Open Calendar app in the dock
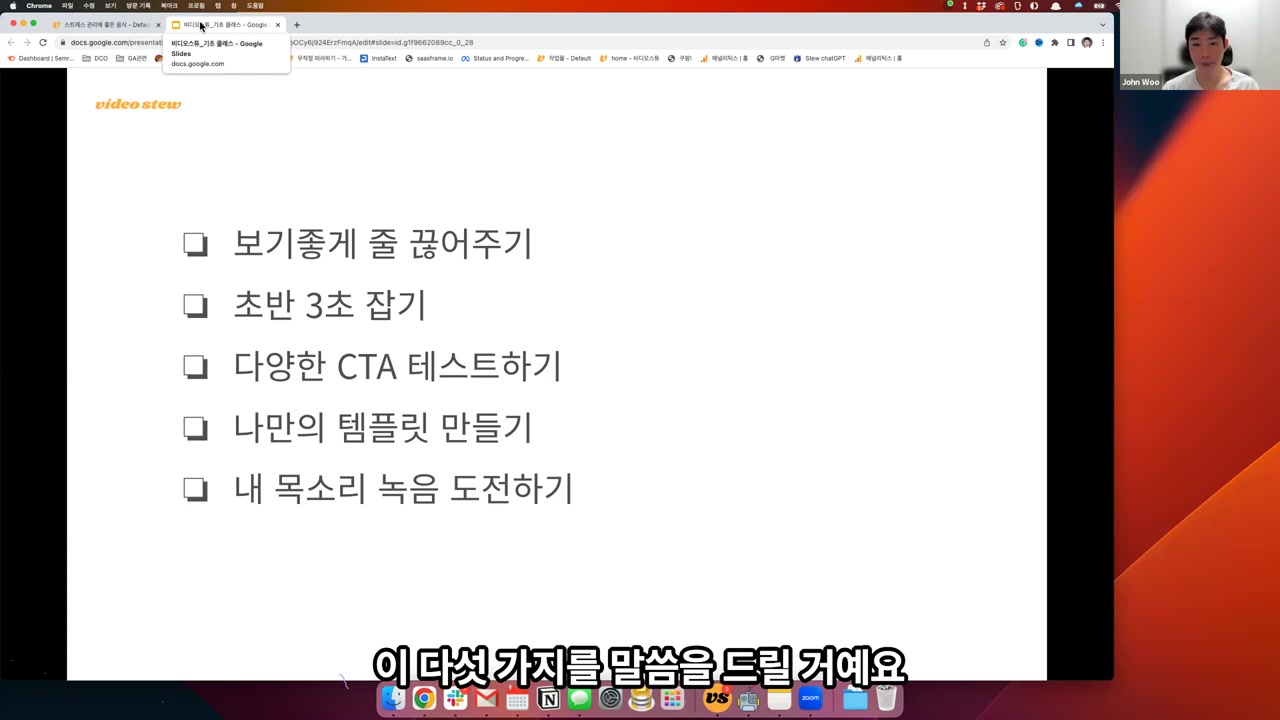1280x720 pixels. click(517, 698)
